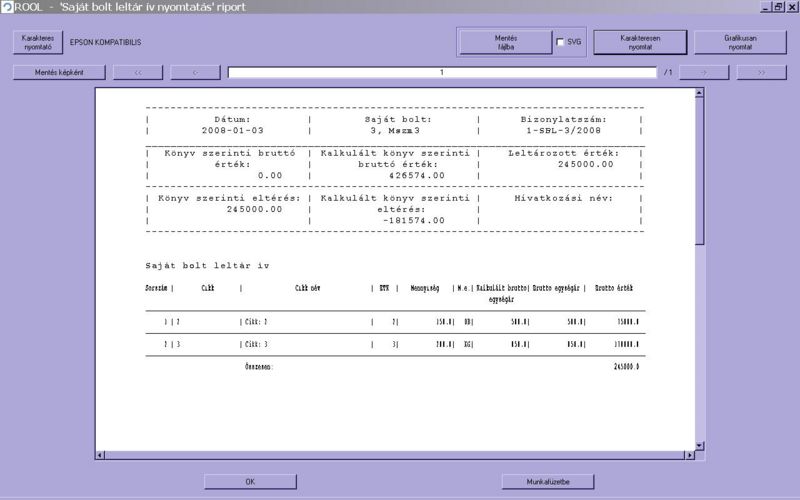Export report using Munkafüzetbe button

point(548,481)
